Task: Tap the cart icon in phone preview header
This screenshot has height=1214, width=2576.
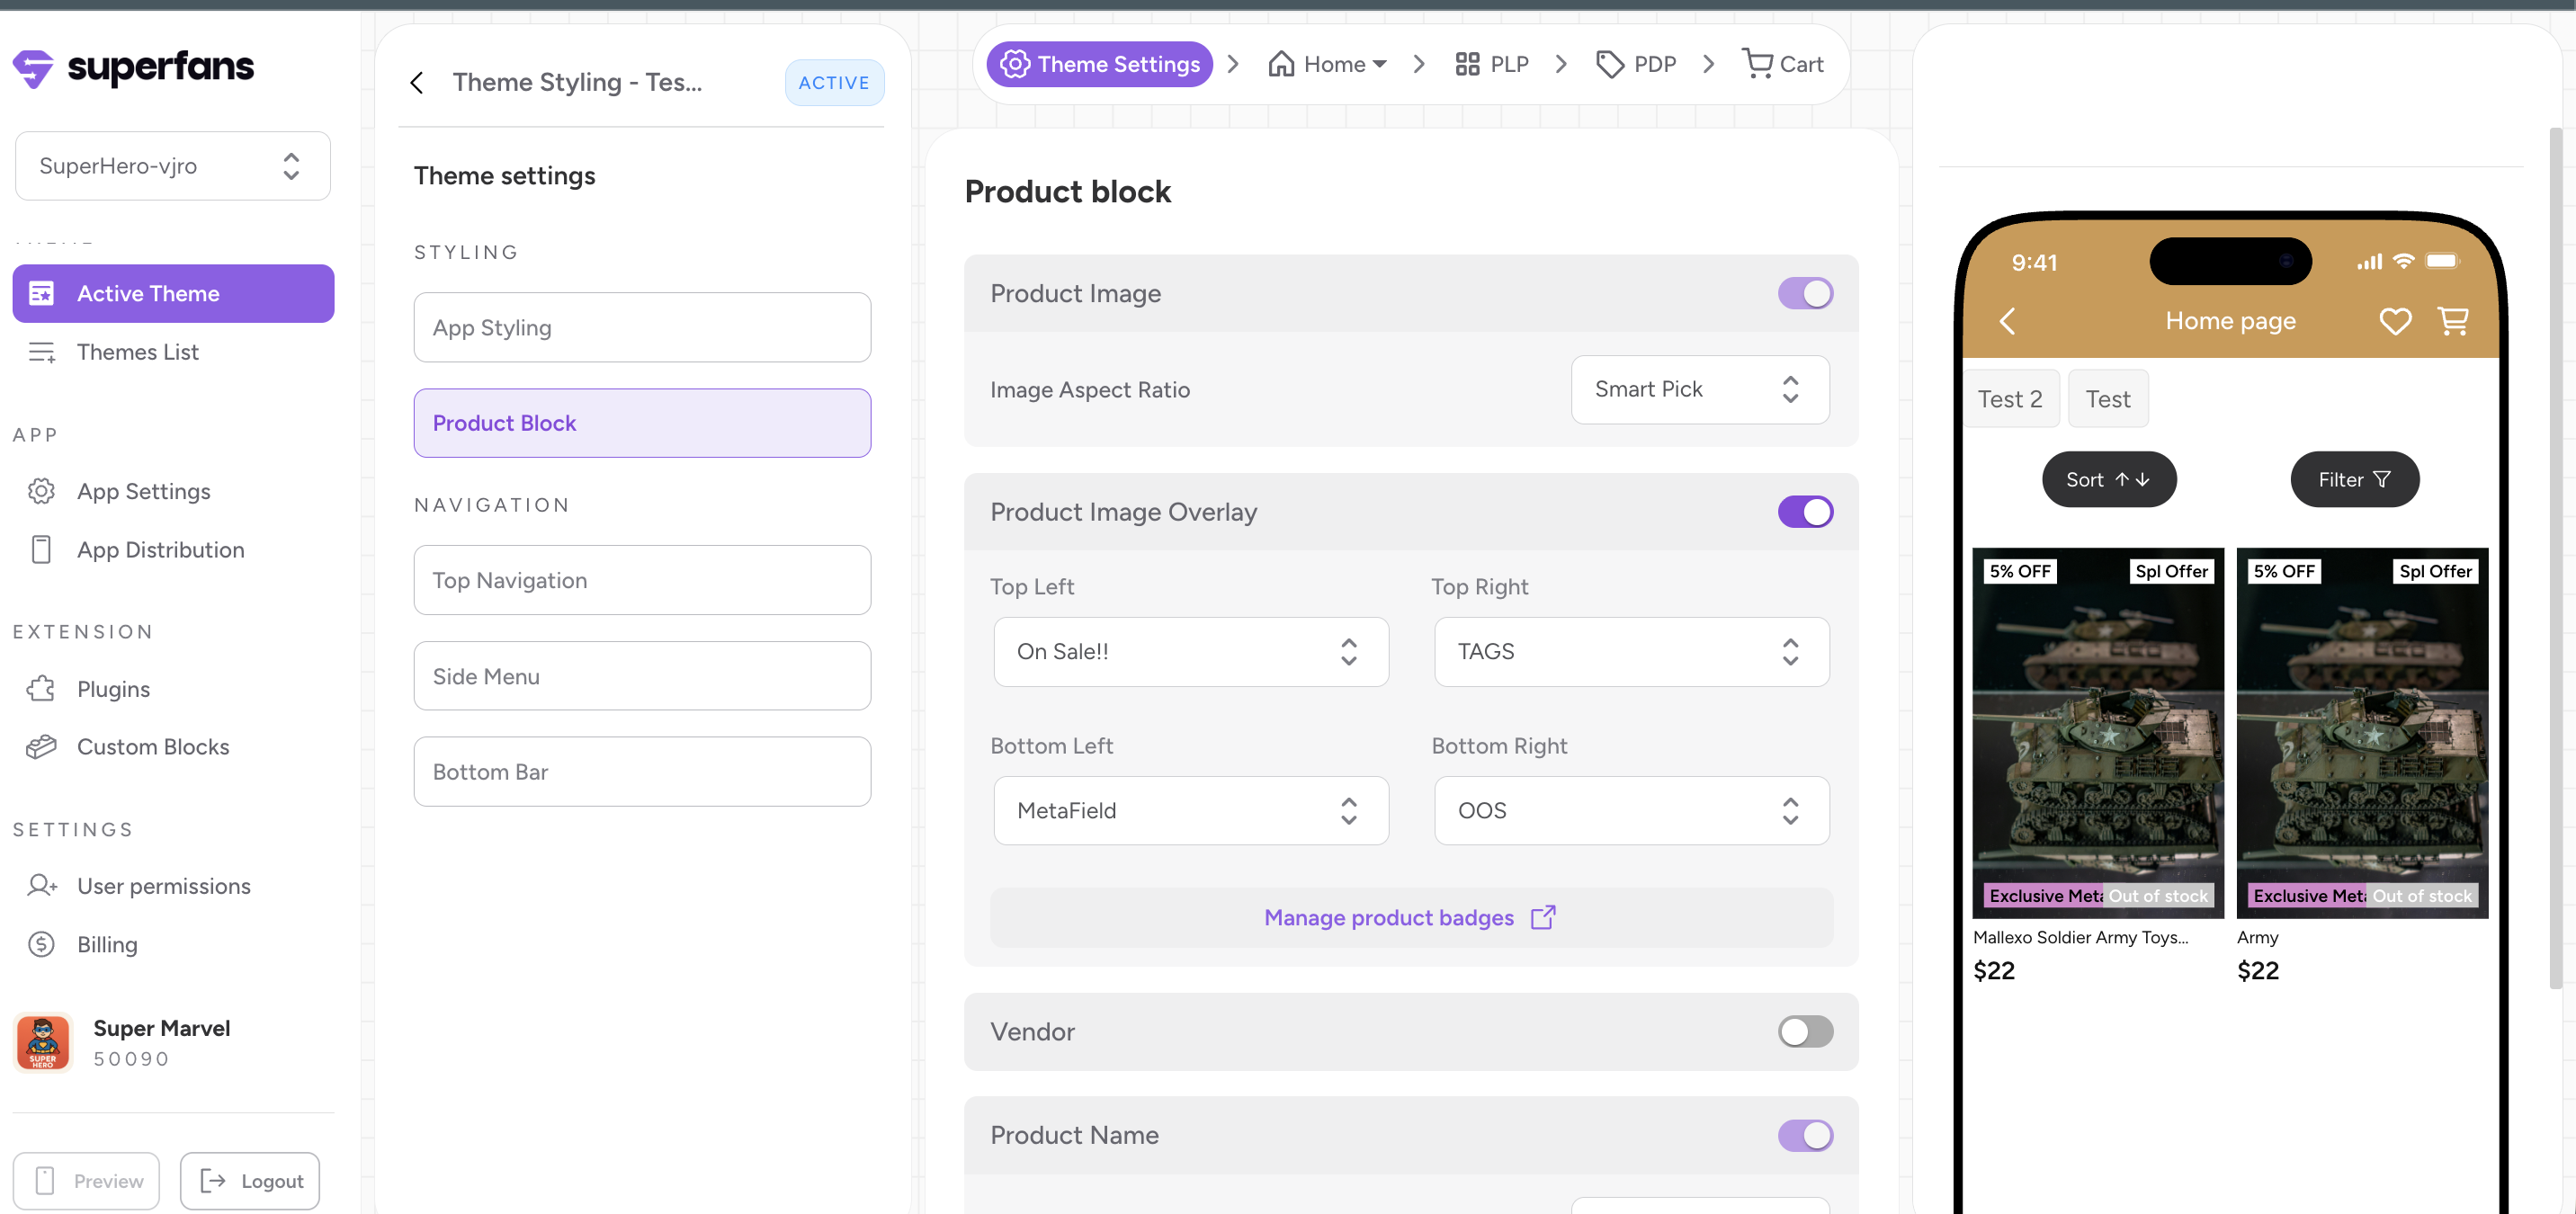Action: coord(2453,321)
